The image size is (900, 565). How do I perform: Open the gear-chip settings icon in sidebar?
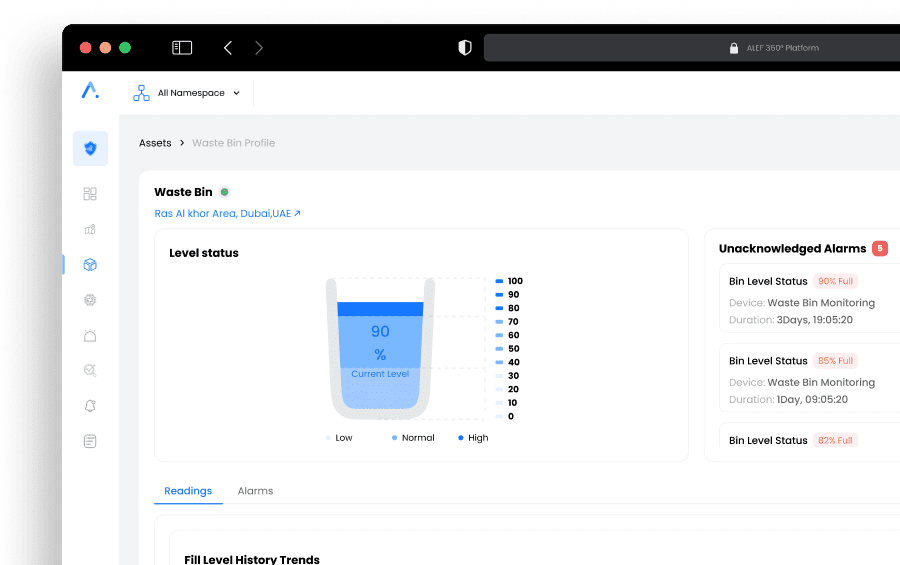coord(90,300)
